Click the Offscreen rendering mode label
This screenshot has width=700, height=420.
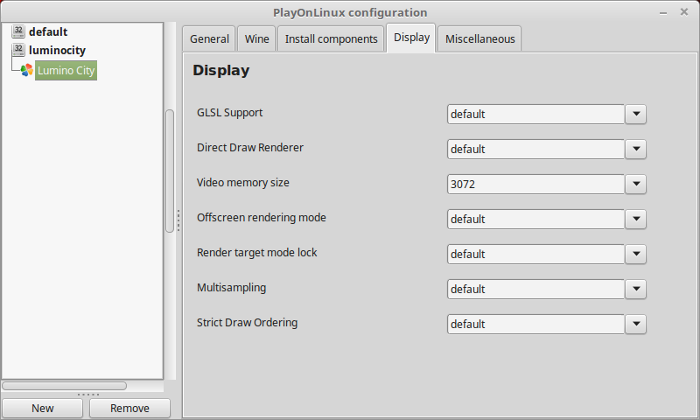click(261, 217)
